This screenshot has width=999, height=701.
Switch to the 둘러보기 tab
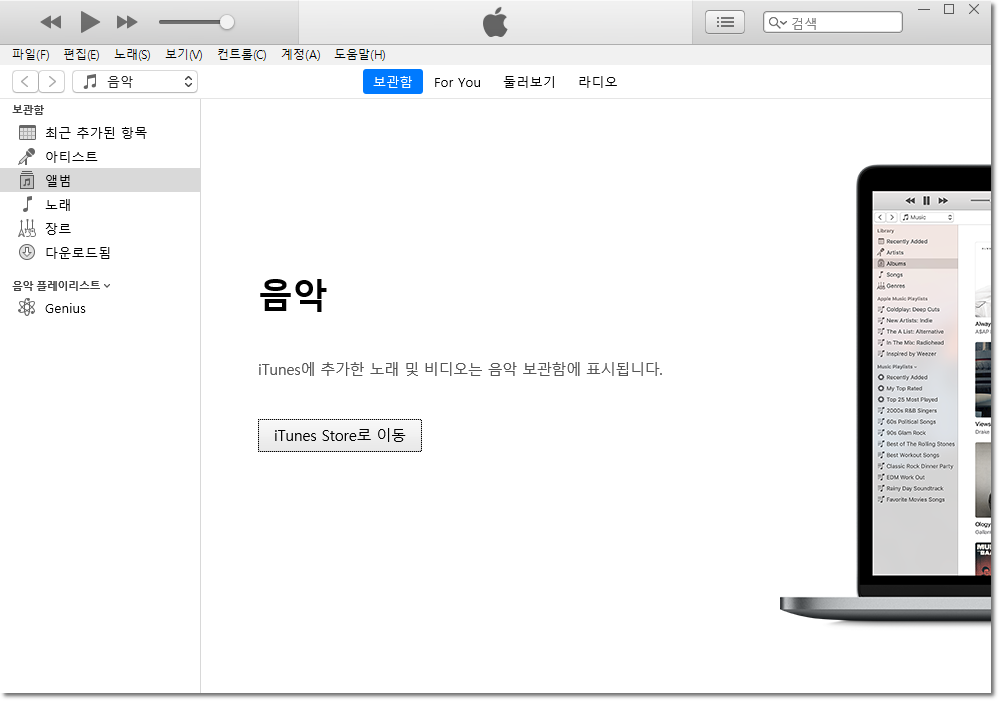click(x=529, y=82)
